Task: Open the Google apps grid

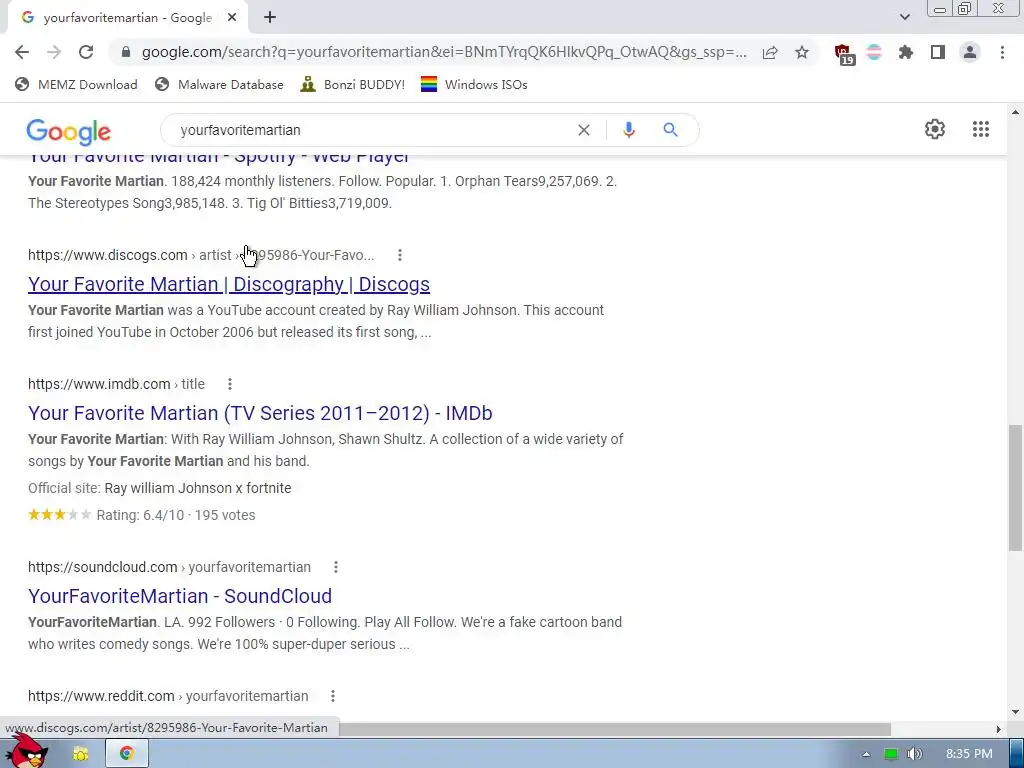Action: coord(980,129)
